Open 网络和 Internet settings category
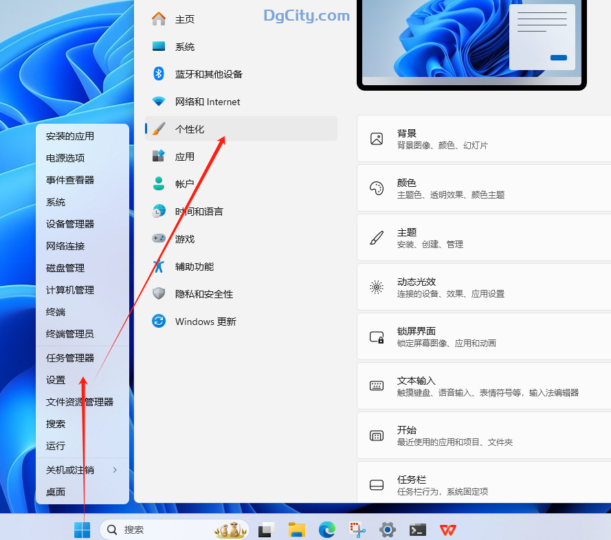Screen dimensions: 611x540 207,102
